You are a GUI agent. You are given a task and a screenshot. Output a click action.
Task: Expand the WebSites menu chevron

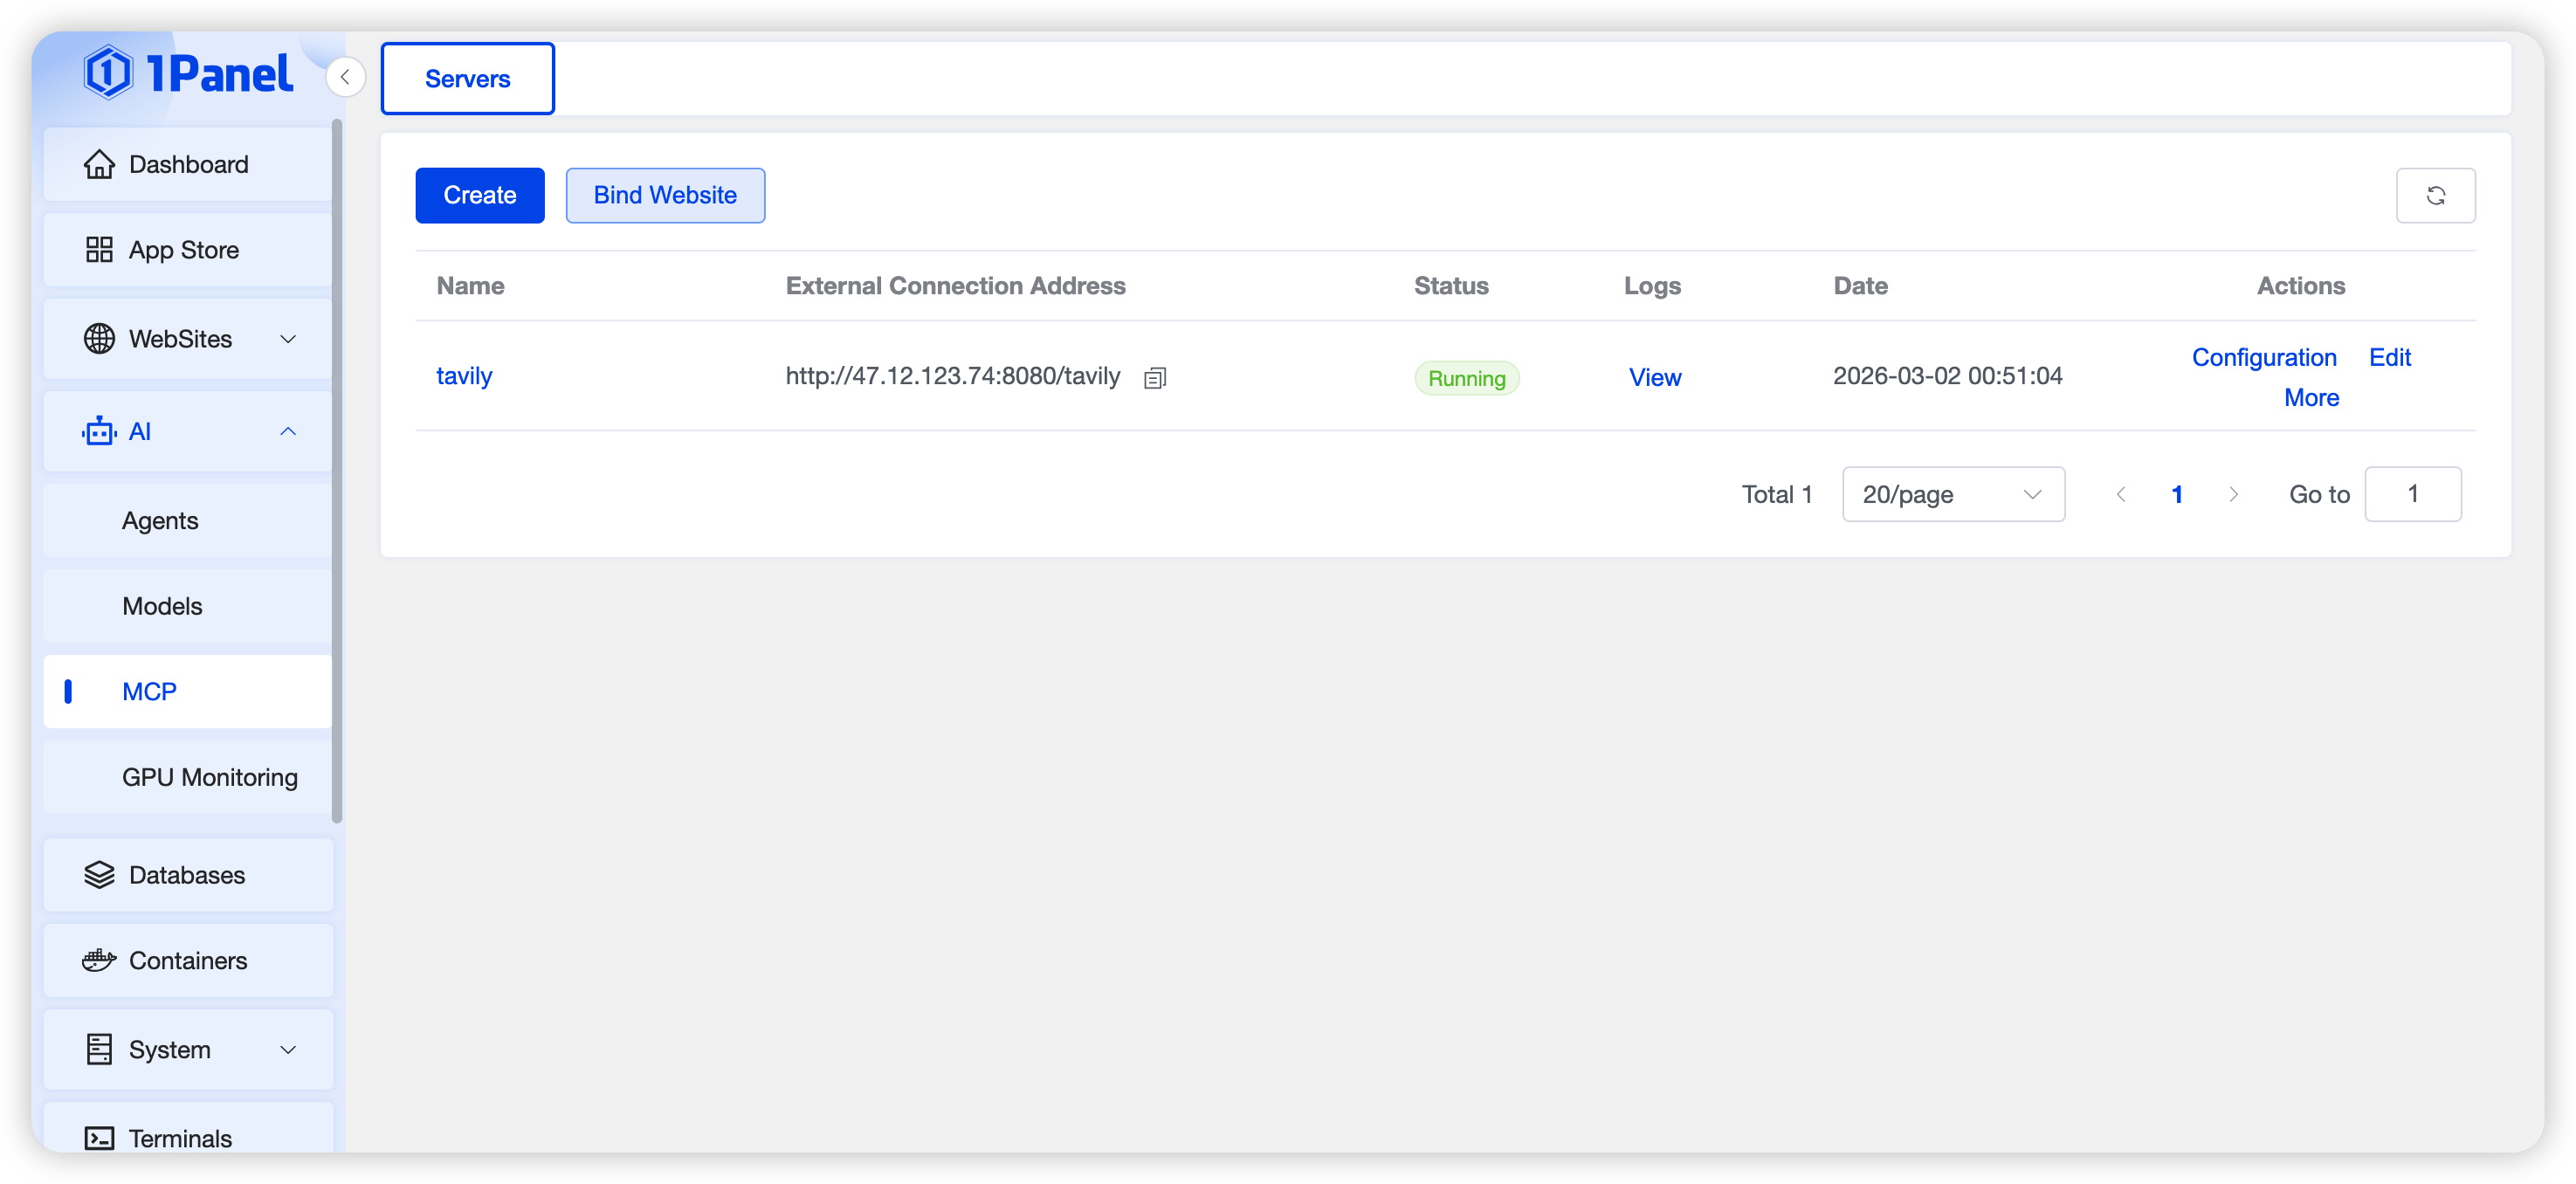pyautogui.click(x=288, y=339)
